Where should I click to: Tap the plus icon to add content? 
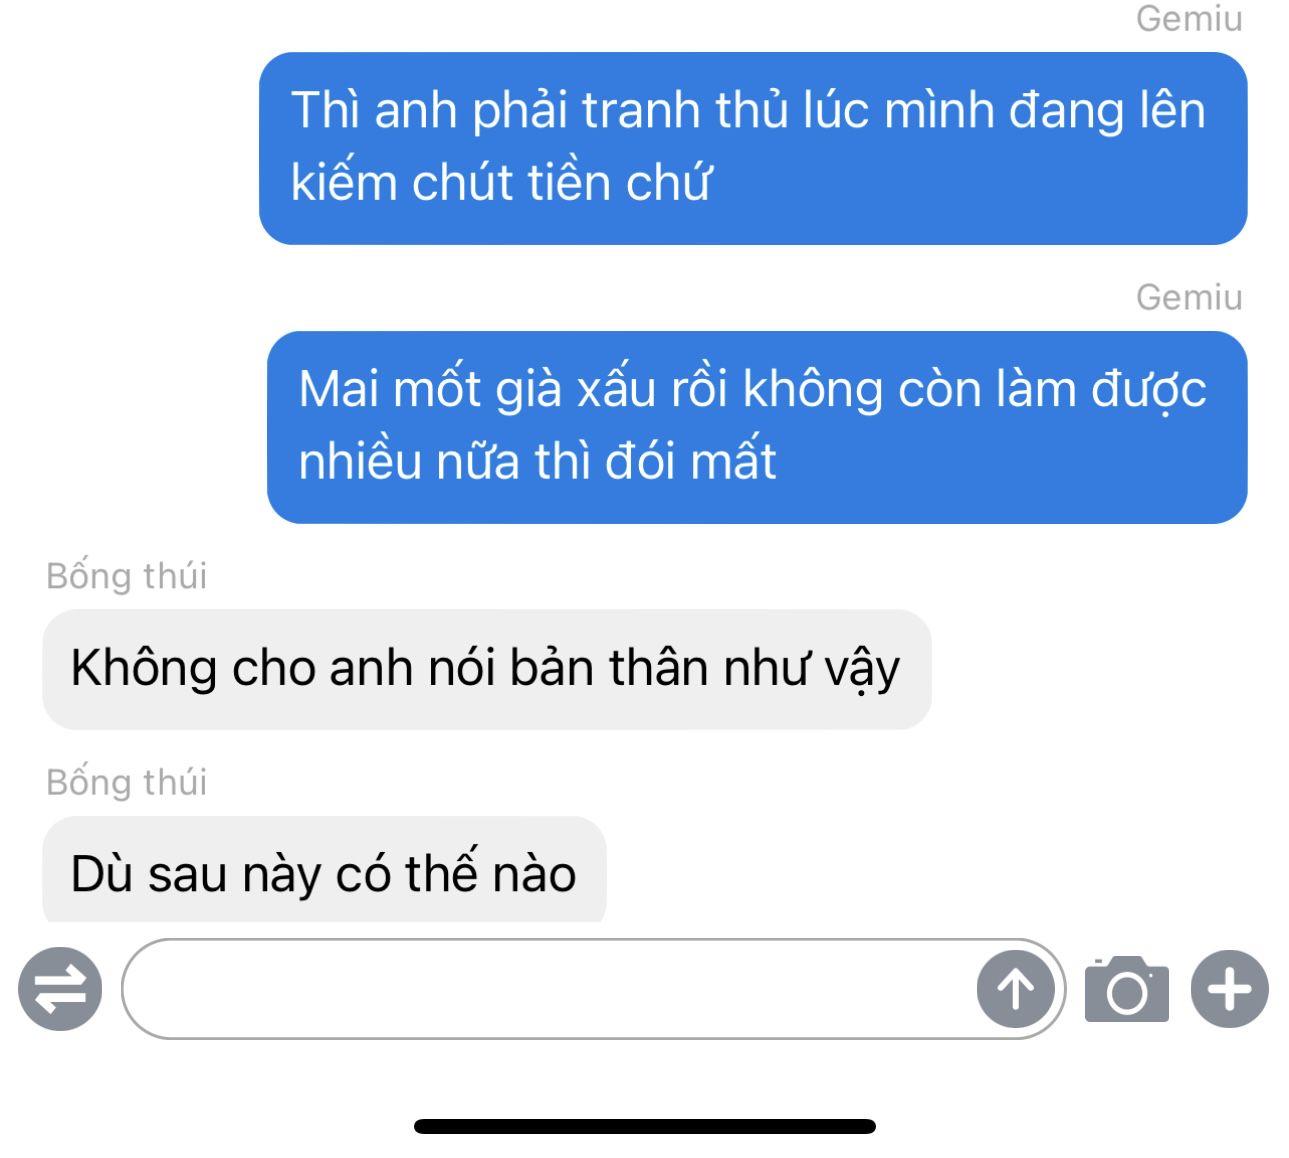[x=1229, y=989]
